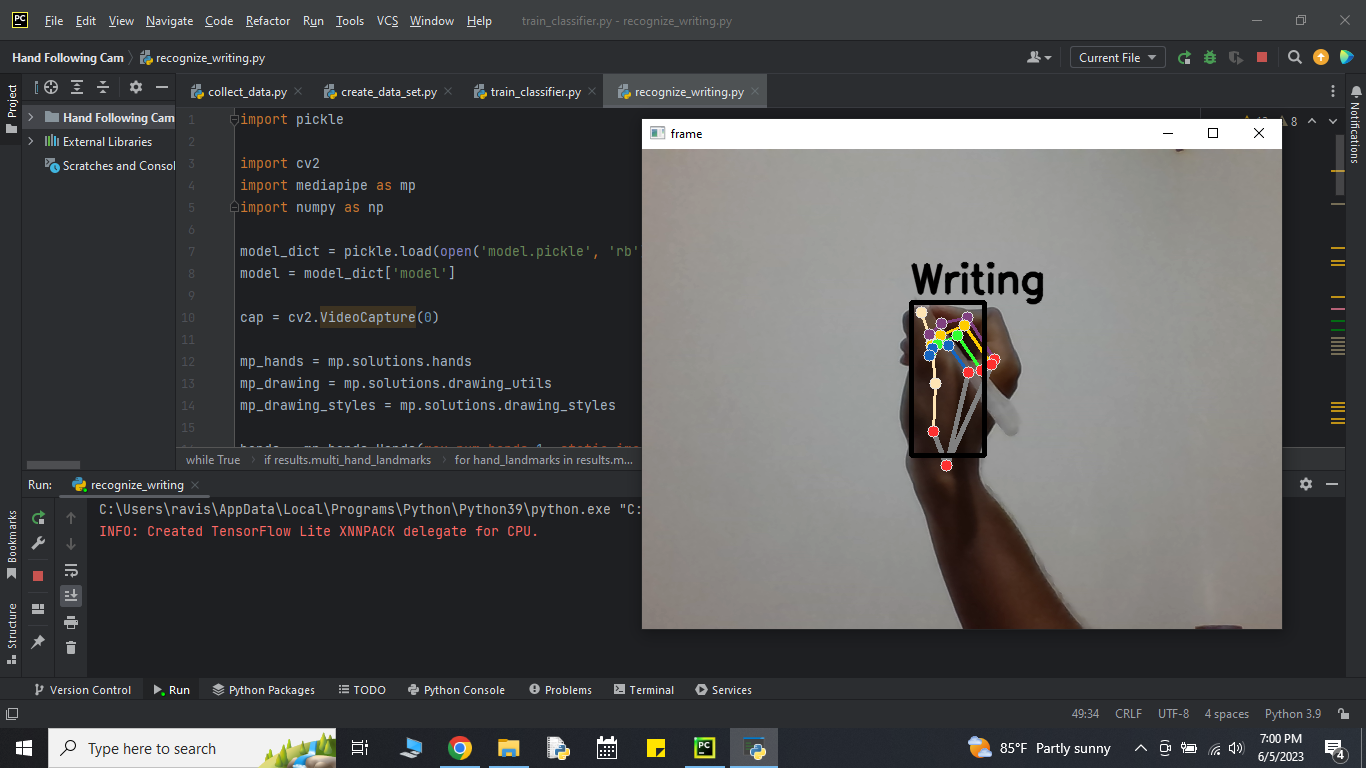Open the Terminal tool window
The image size is (1366, 768).
click(x=644, y=690)
